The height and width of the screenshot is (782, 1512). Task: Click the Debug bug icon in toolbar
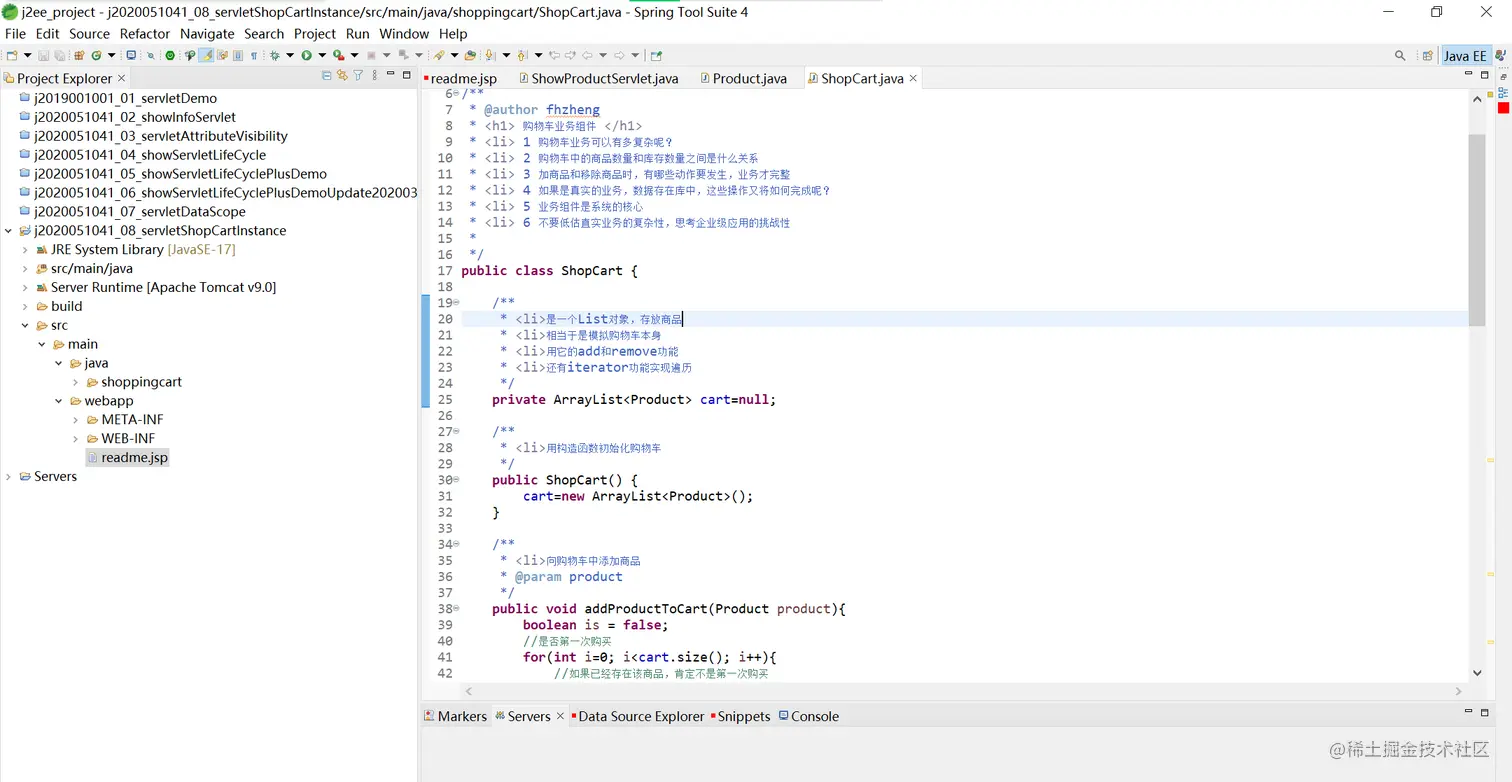pos(274,55)
